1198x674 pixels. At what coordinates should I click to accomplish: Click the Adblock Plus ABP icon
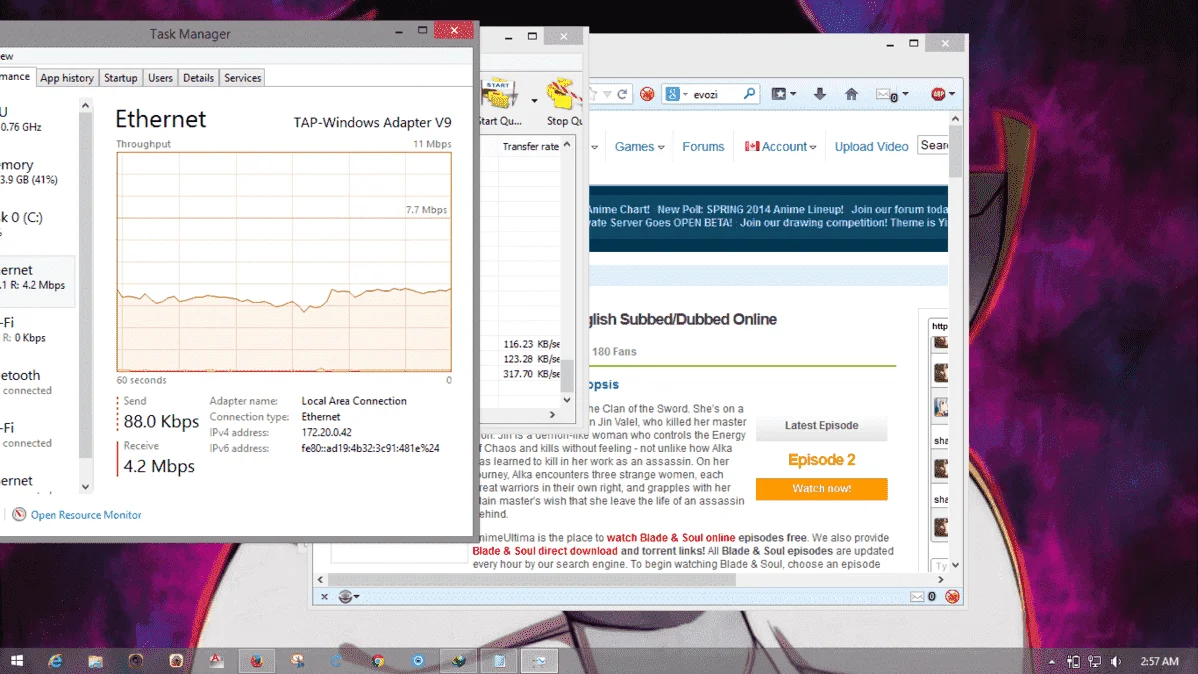tap(938, 94)
